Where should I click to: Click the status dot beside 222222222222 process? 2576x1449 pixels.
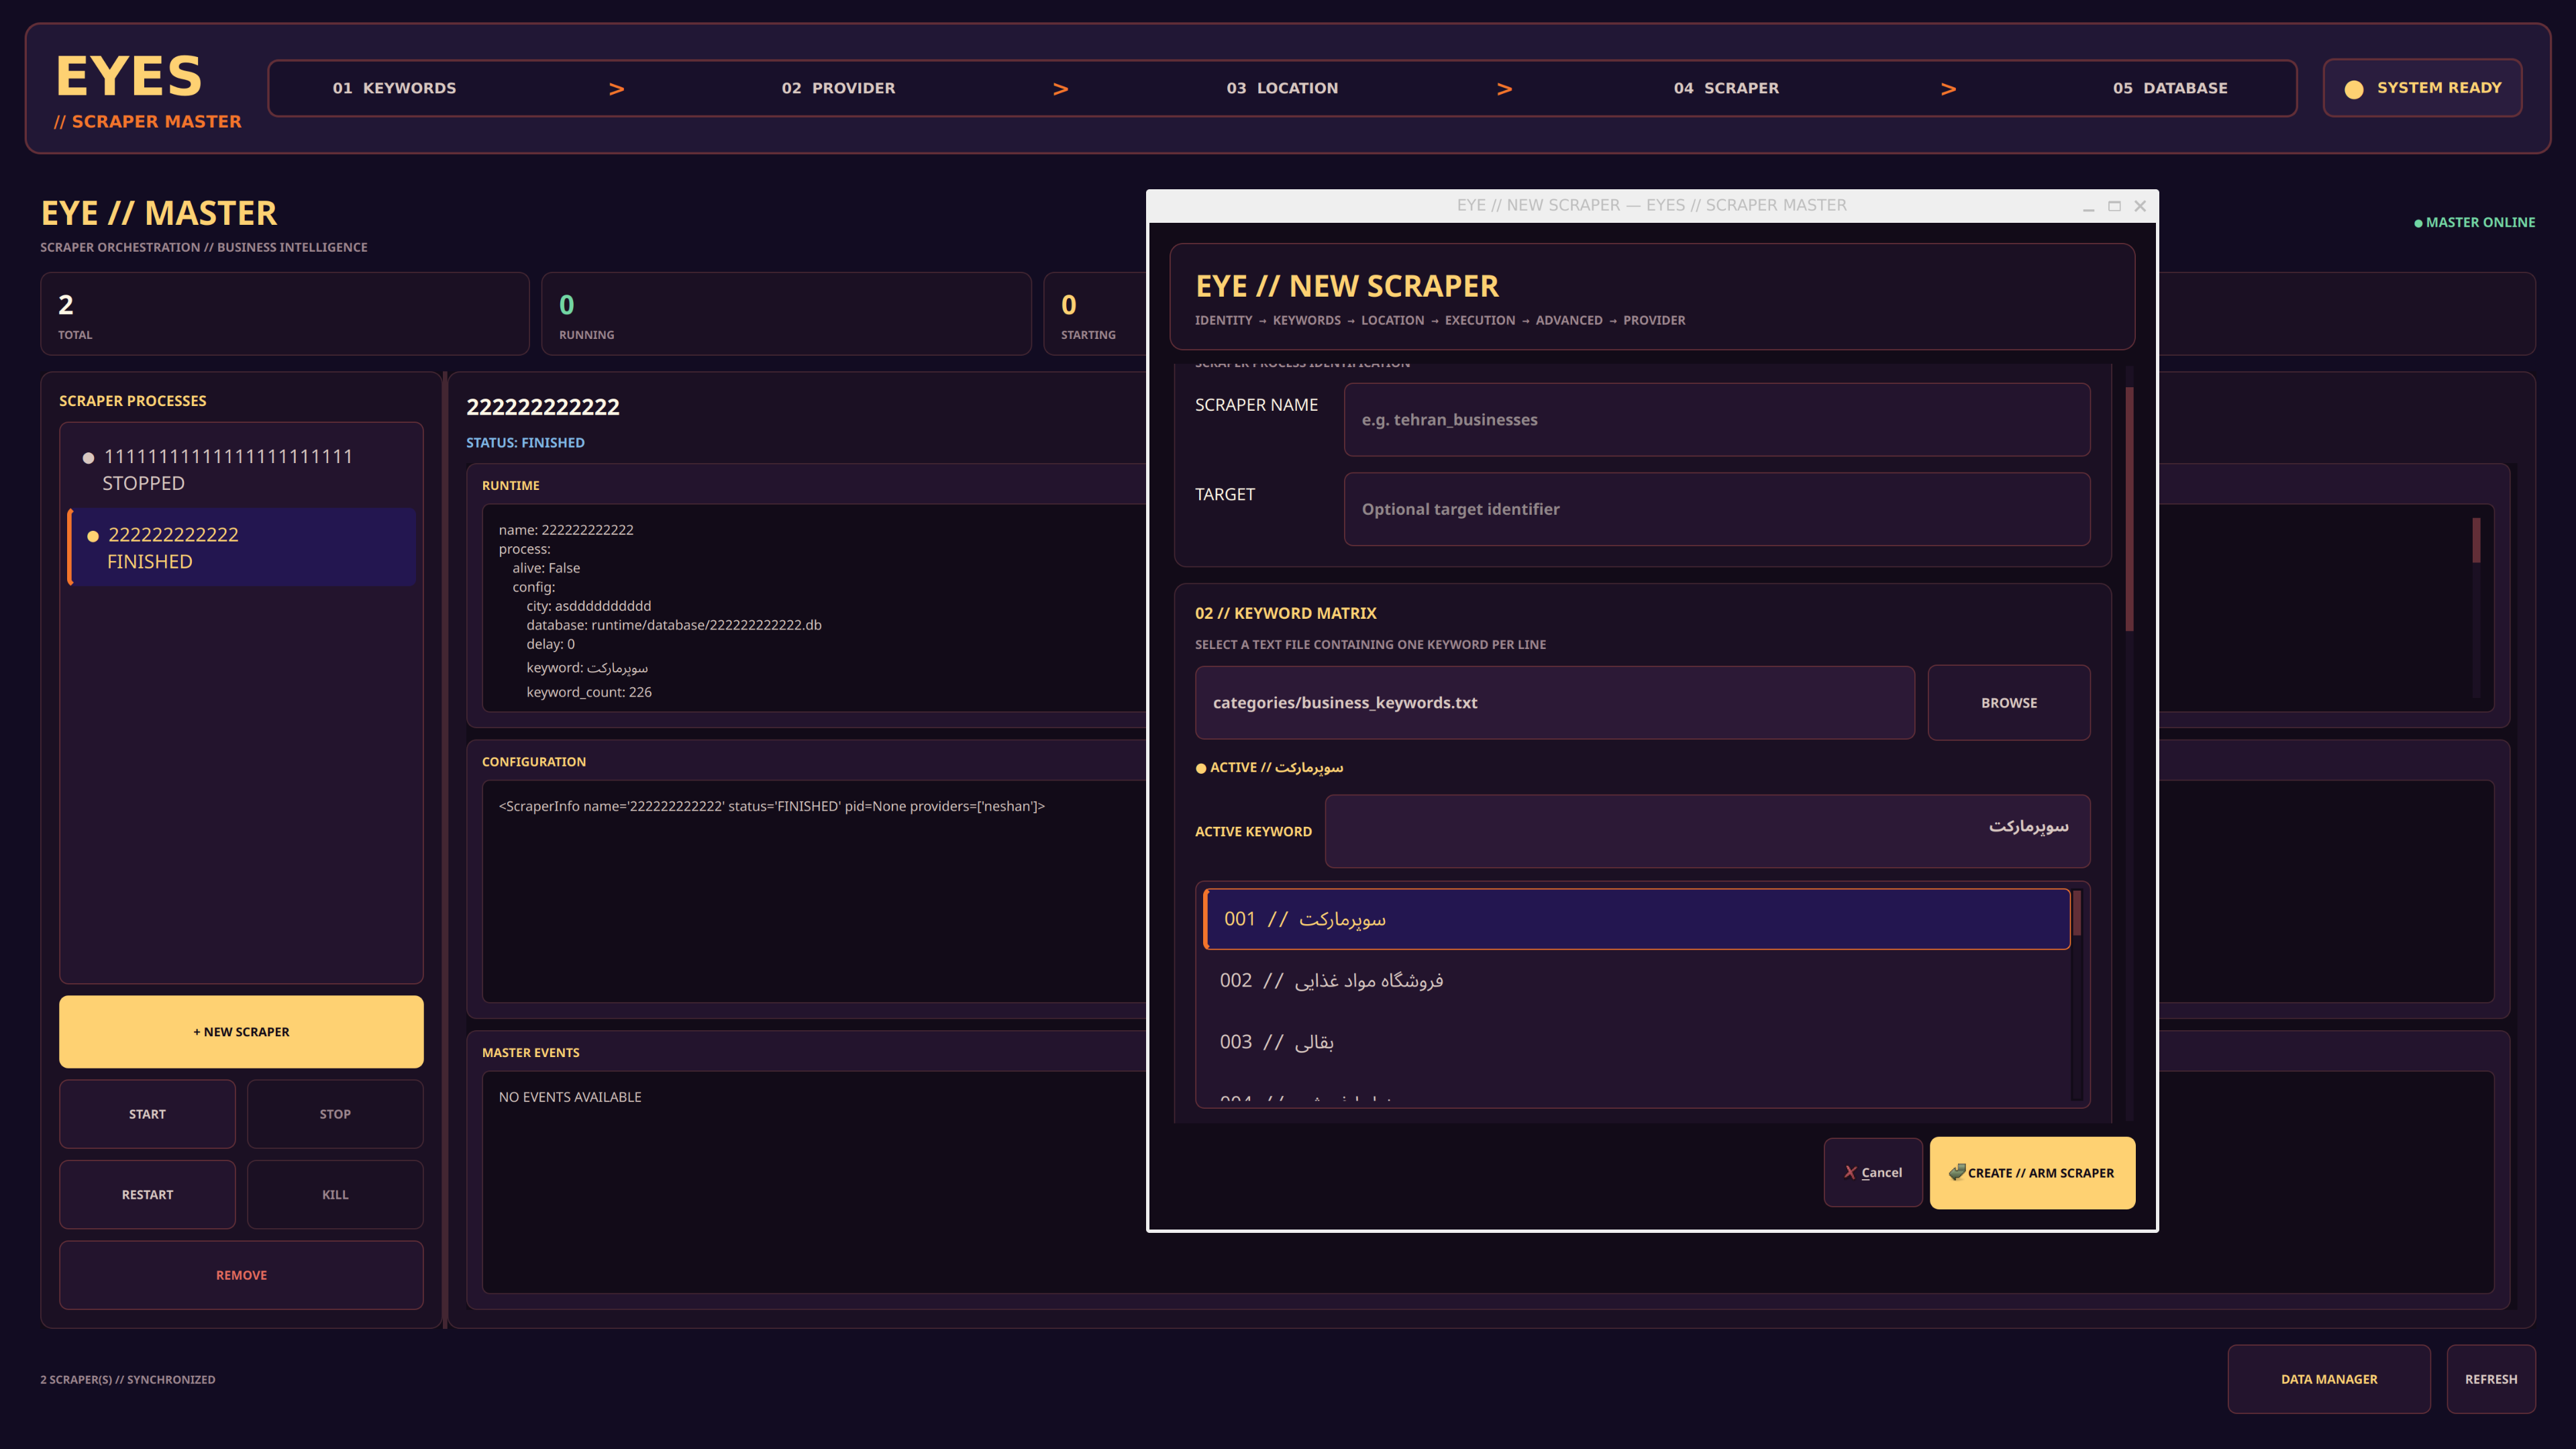[93, 537]
